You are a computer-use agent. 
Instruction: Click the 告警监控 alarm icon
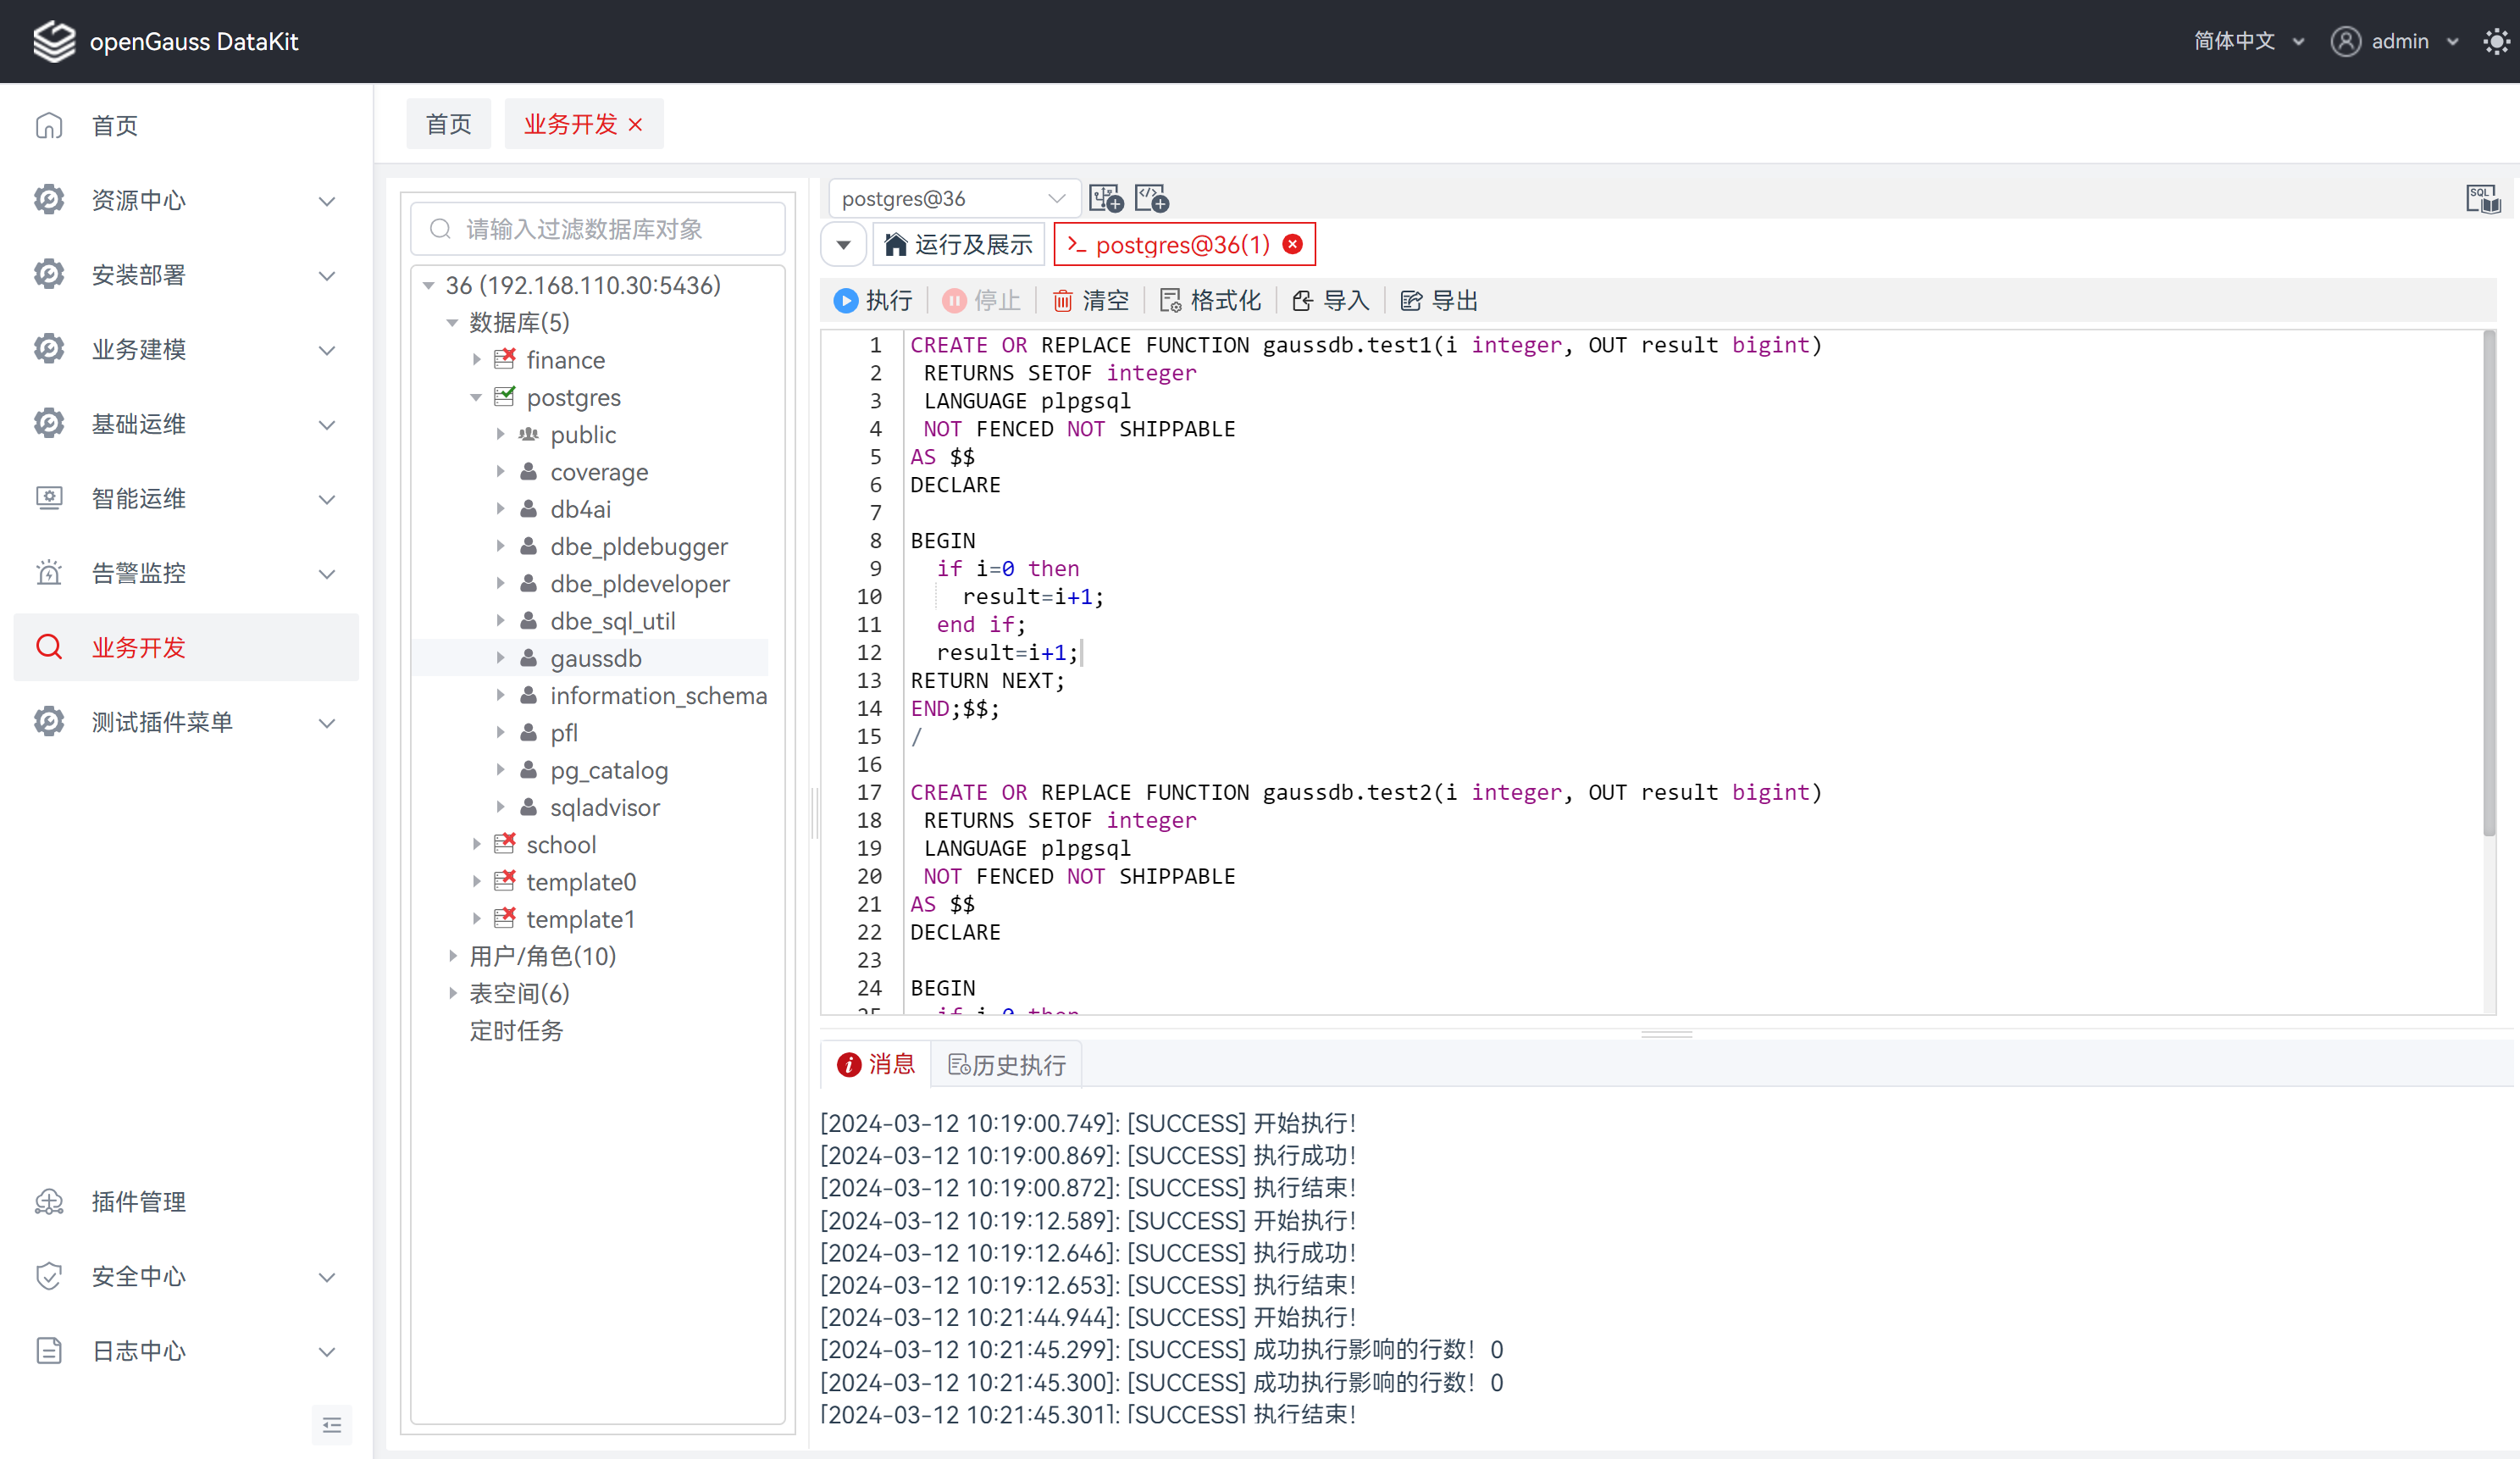[x=49, y=573]
